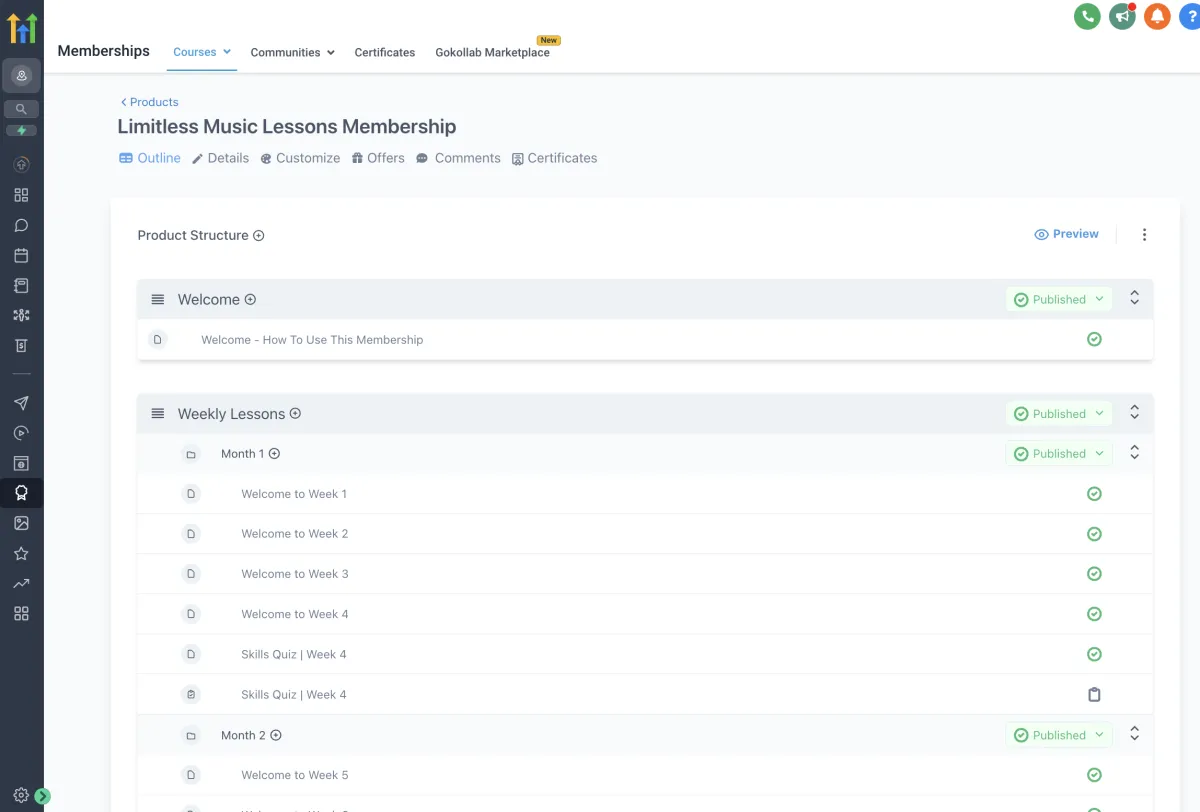Open the contacts book icon in sidebar

tap(22, 285)
